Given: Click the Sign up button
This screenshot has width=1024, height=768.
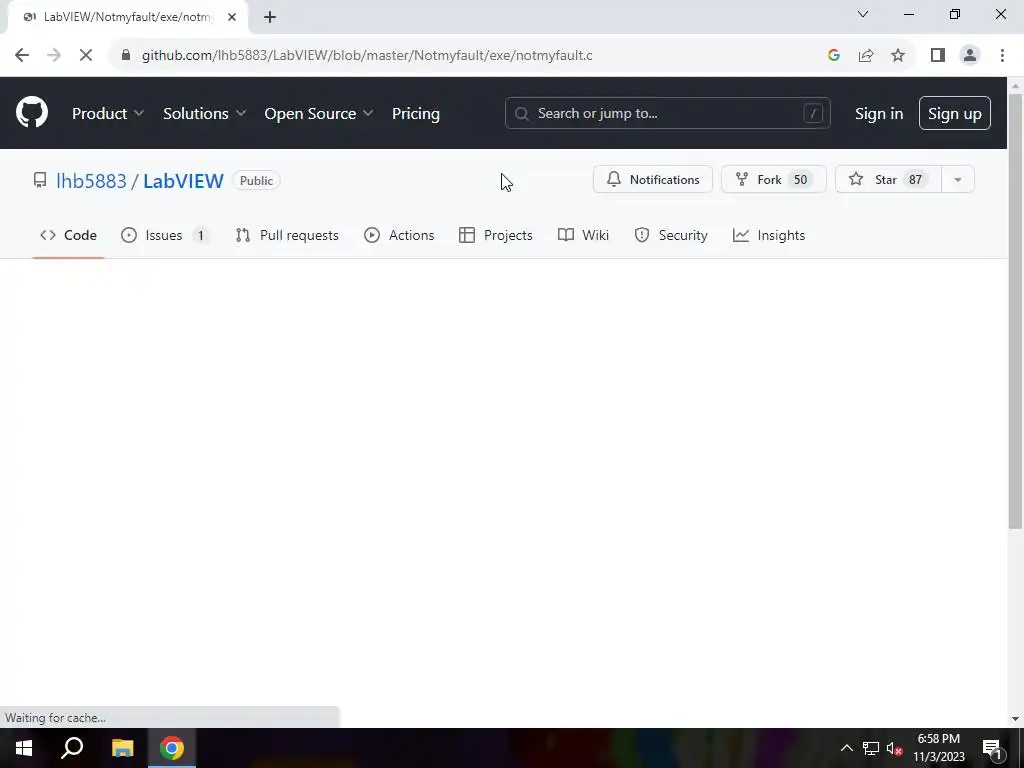Looking at the screenshot, I should (x=955, y=113).
